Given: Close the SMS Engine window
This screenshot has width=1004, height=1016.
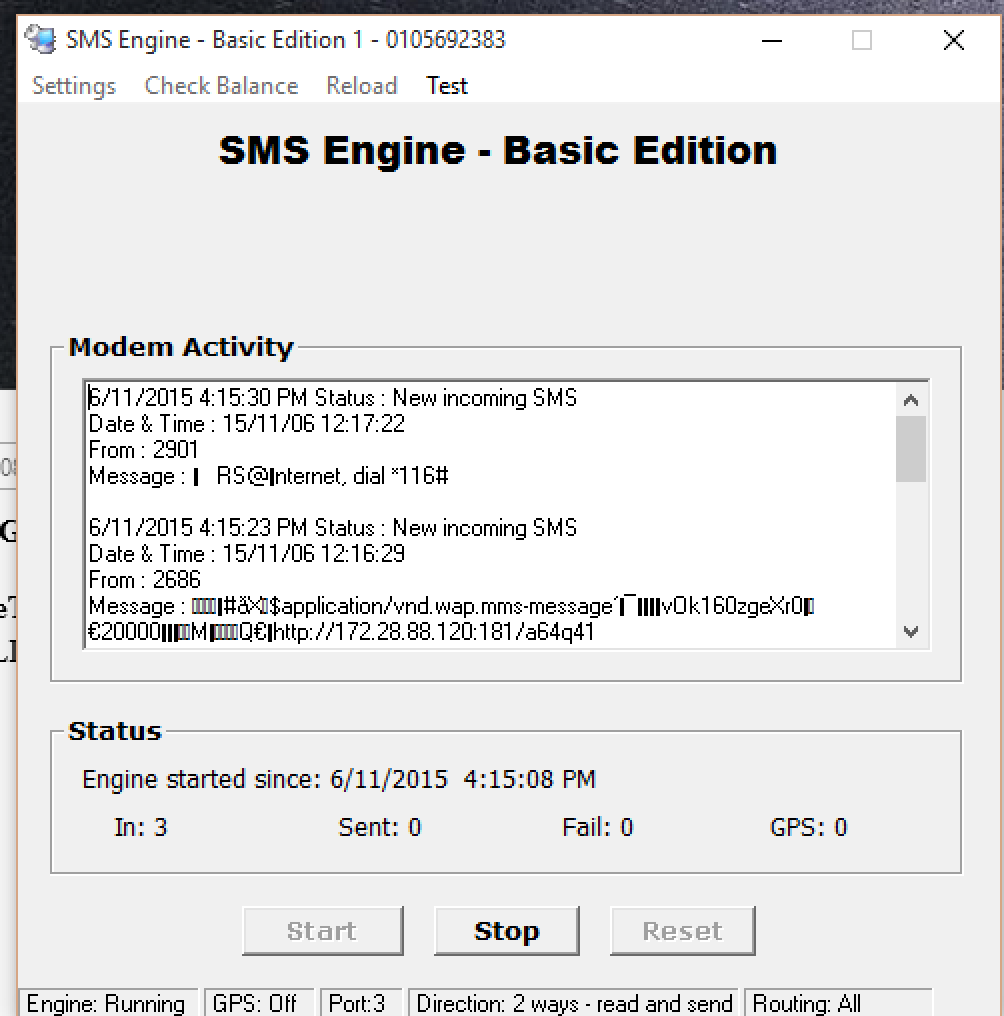Looking at the screenshot, I should click(x=953, y=40).
